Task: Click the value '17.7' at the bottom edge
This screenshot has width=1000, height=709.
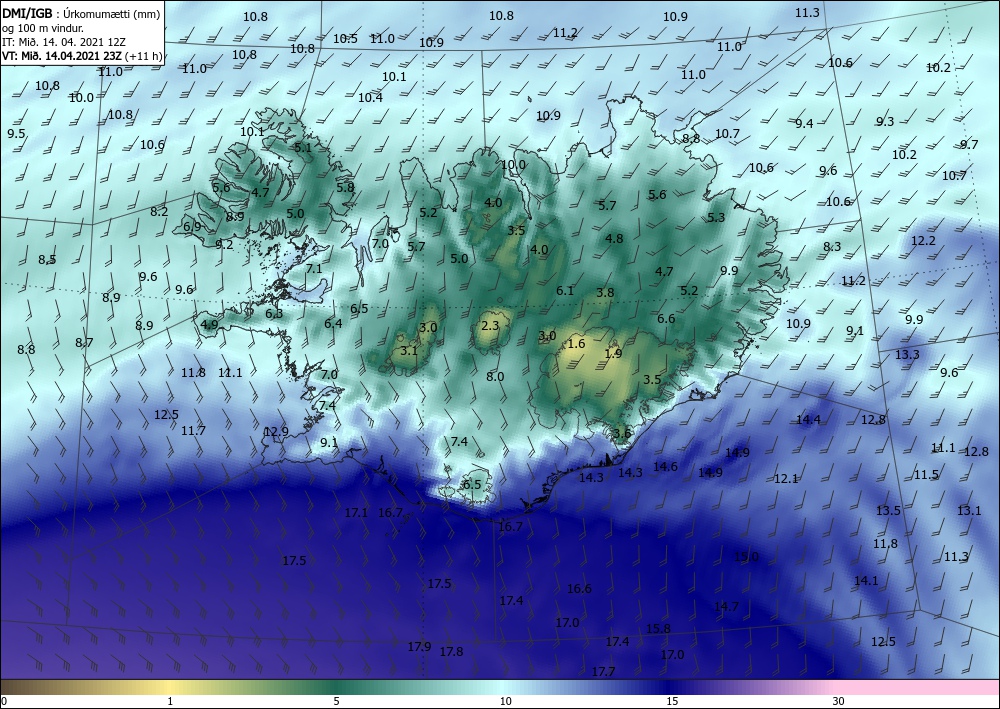Action: (603, 671)
